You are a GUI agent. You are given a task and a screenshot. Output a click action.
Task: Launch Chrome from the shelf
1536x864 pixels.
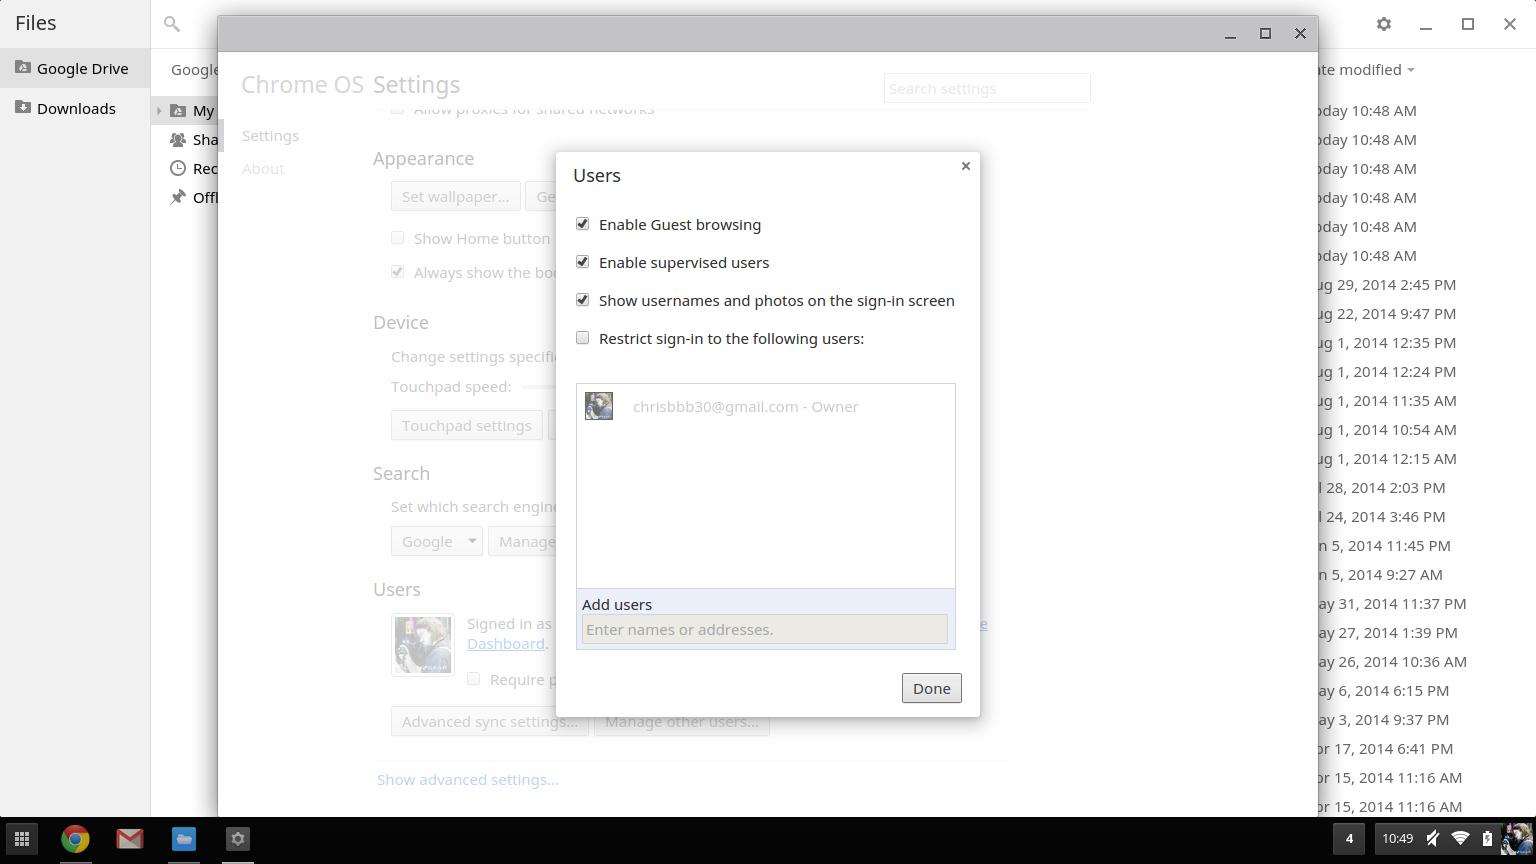coord(75,839)
